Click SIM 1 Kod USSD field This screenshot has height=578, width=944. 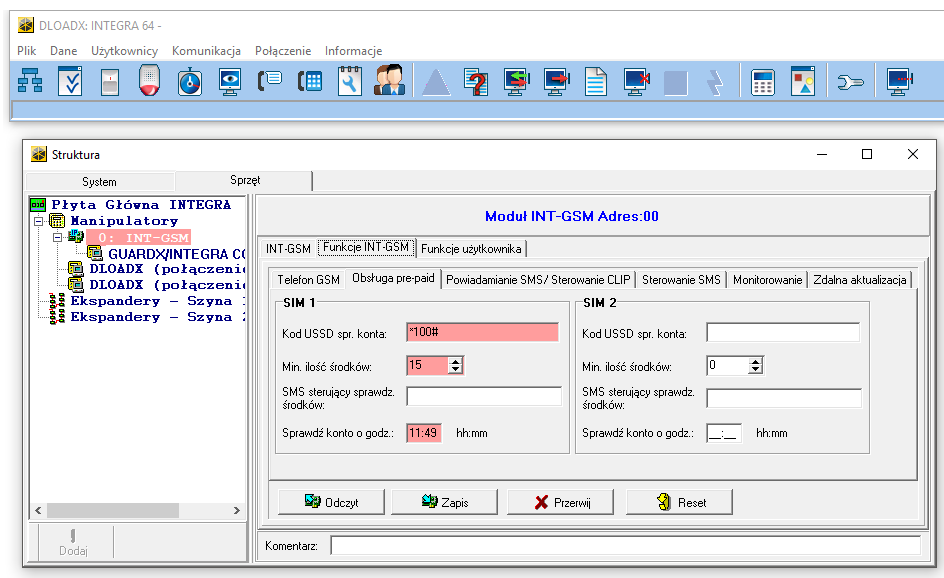pos(482,332)
